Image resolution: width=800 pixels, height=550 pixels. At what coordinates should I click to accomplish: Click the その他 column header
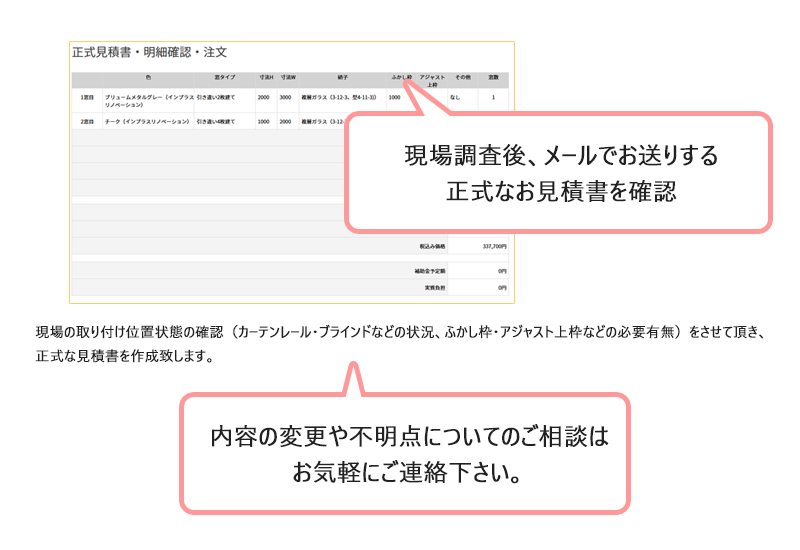tap(463, 77)
